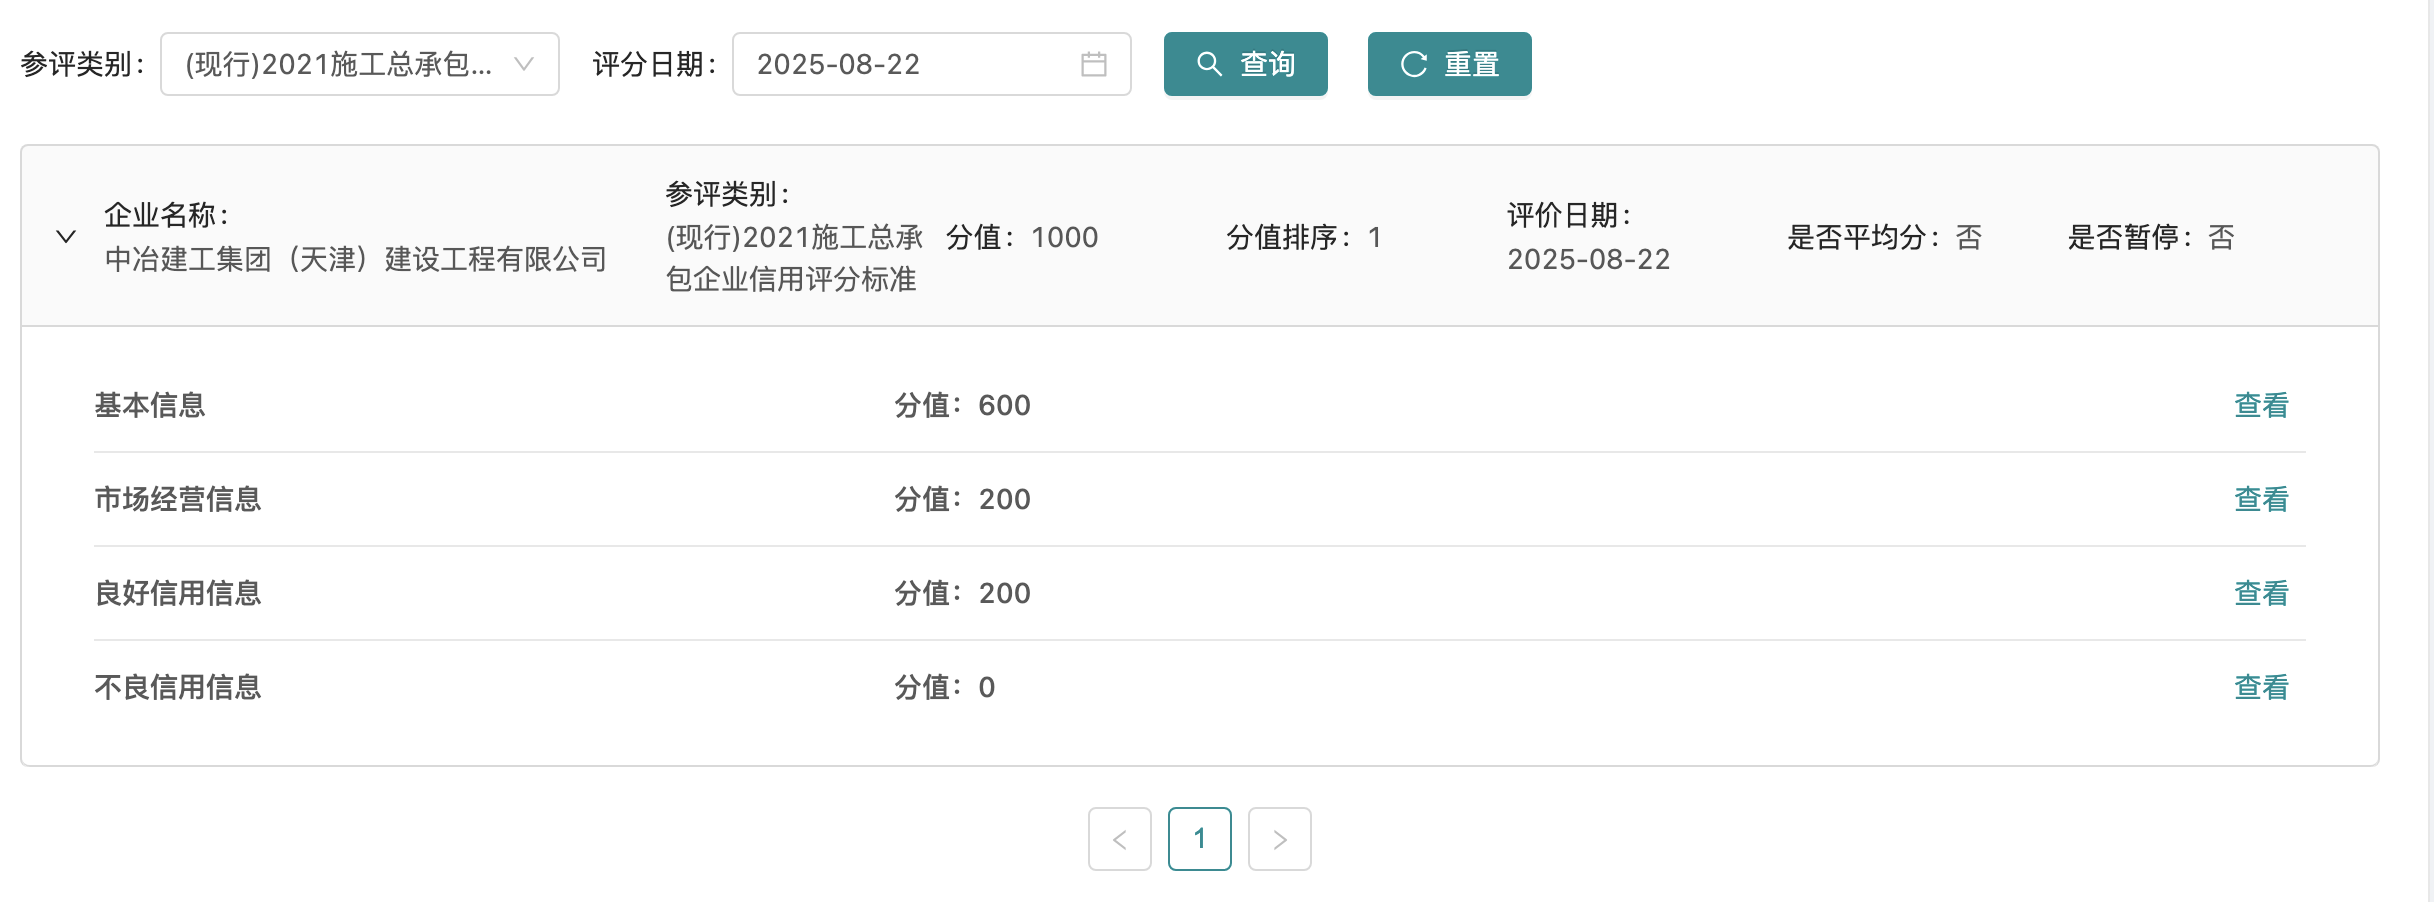Click the circular refresh icon in 重置
The height and width of the screenshot is (902, 2434).
pyautogui.click(x=1413, y=65)
